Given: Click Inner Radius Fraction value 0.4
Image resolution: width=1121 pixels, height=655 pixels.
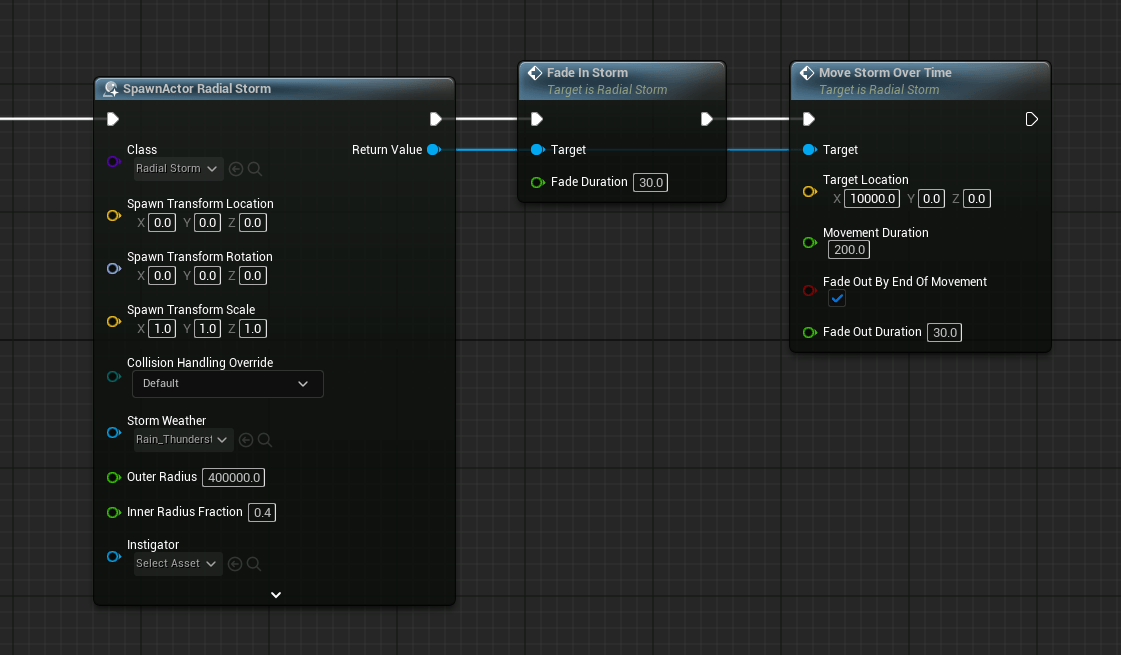Looking at the screenshot, I should click(x=262, y=512).
